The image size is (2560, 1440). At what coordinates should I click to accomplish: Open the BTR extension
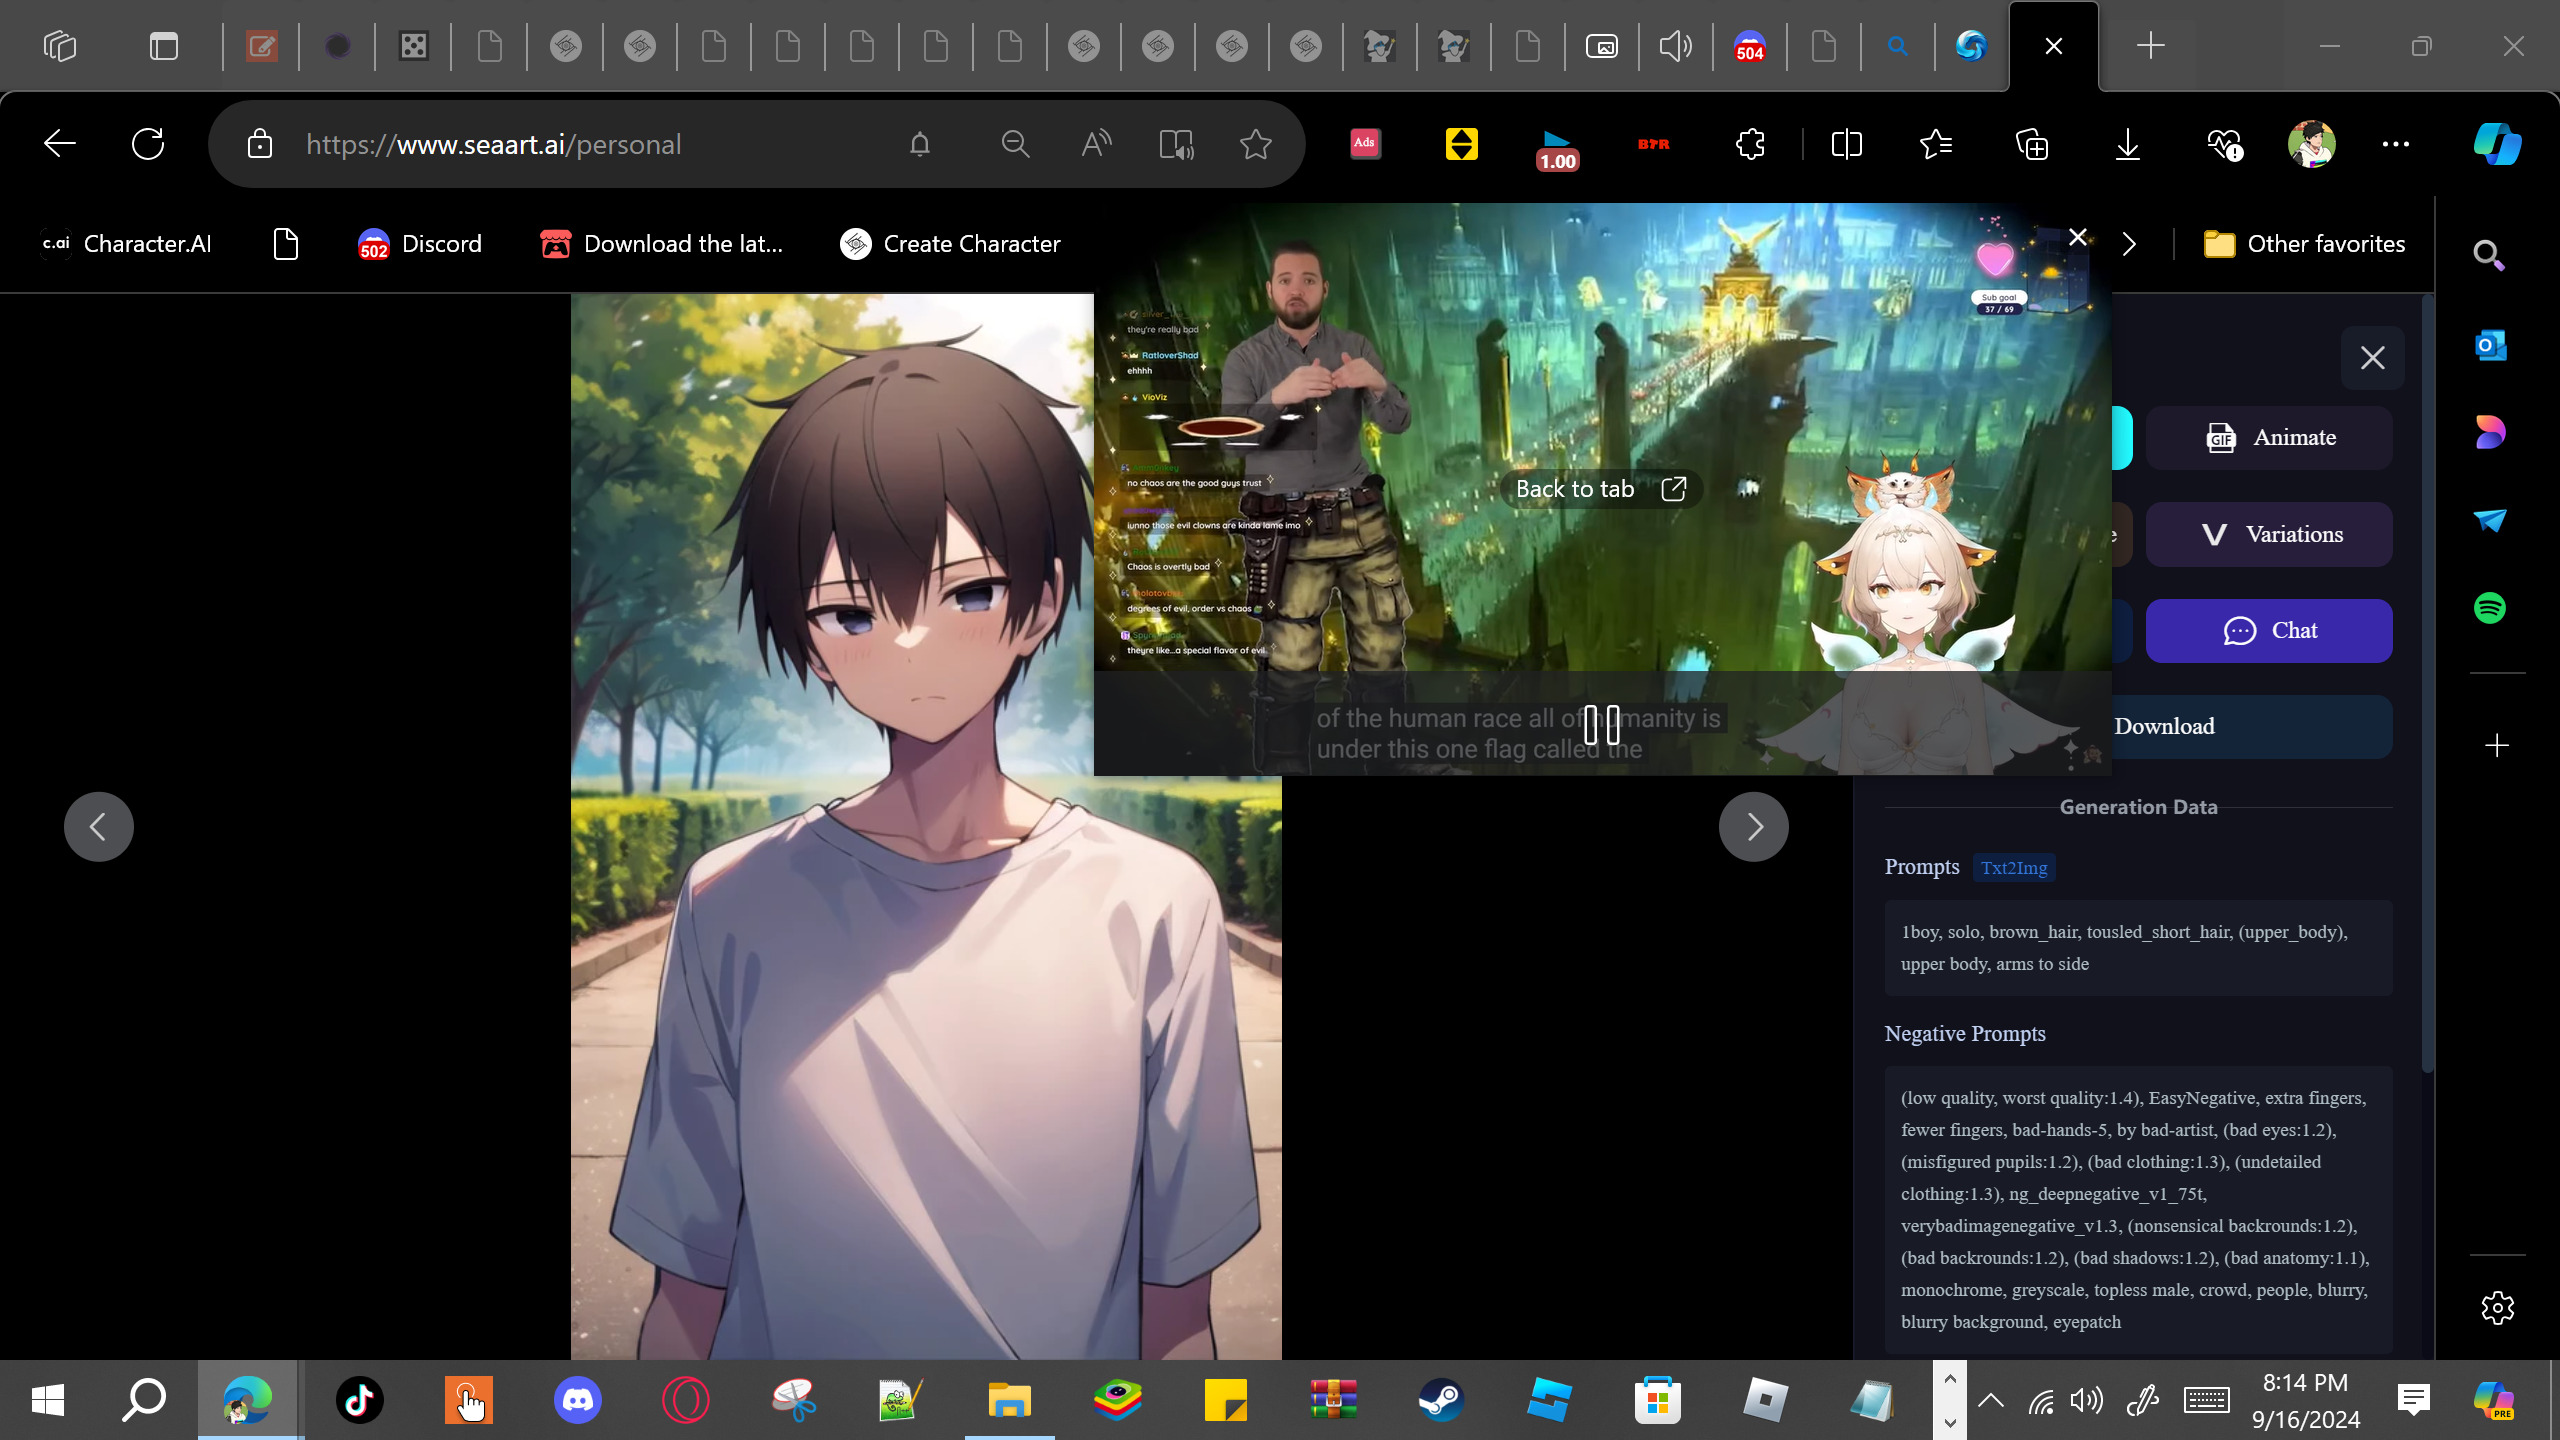[x=1654, y=144]
